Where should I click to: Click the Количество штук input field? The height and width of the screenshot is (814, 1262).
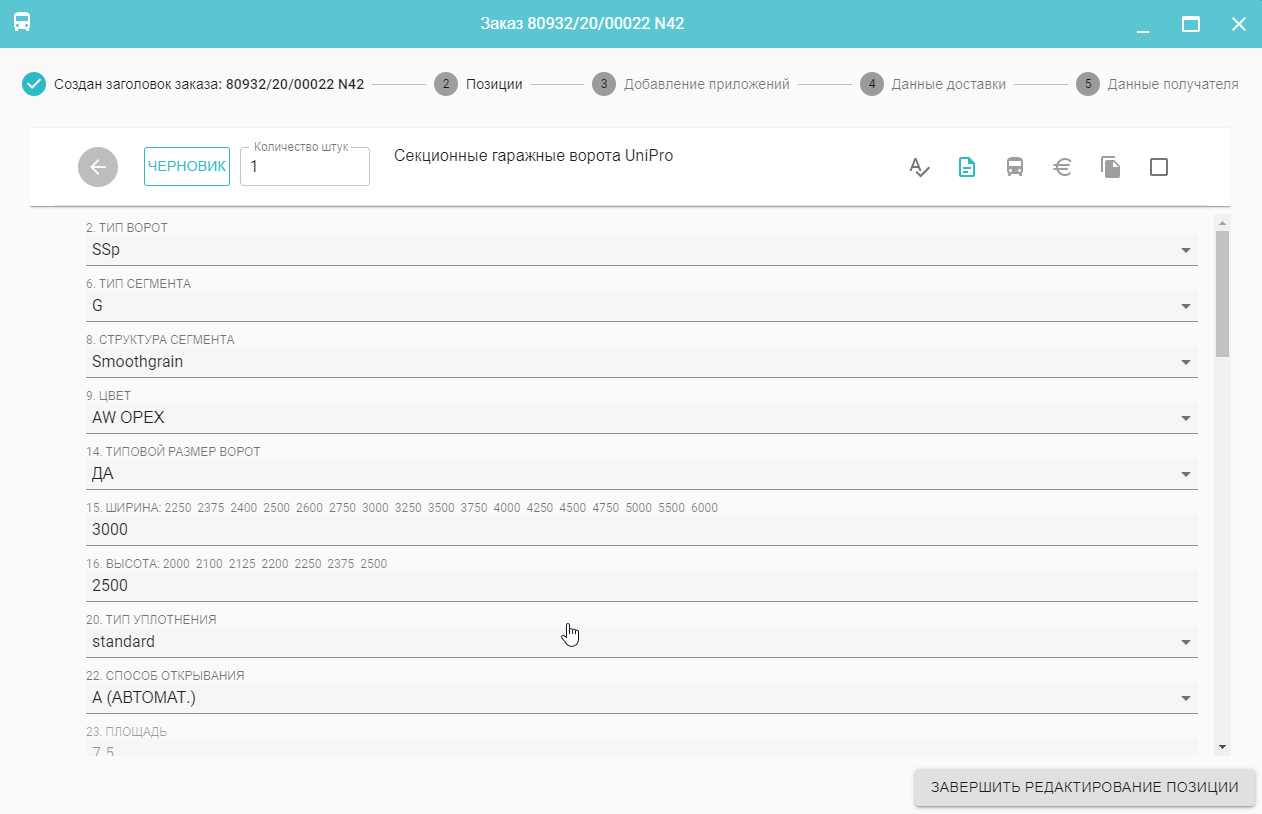[x=305, y=167]
